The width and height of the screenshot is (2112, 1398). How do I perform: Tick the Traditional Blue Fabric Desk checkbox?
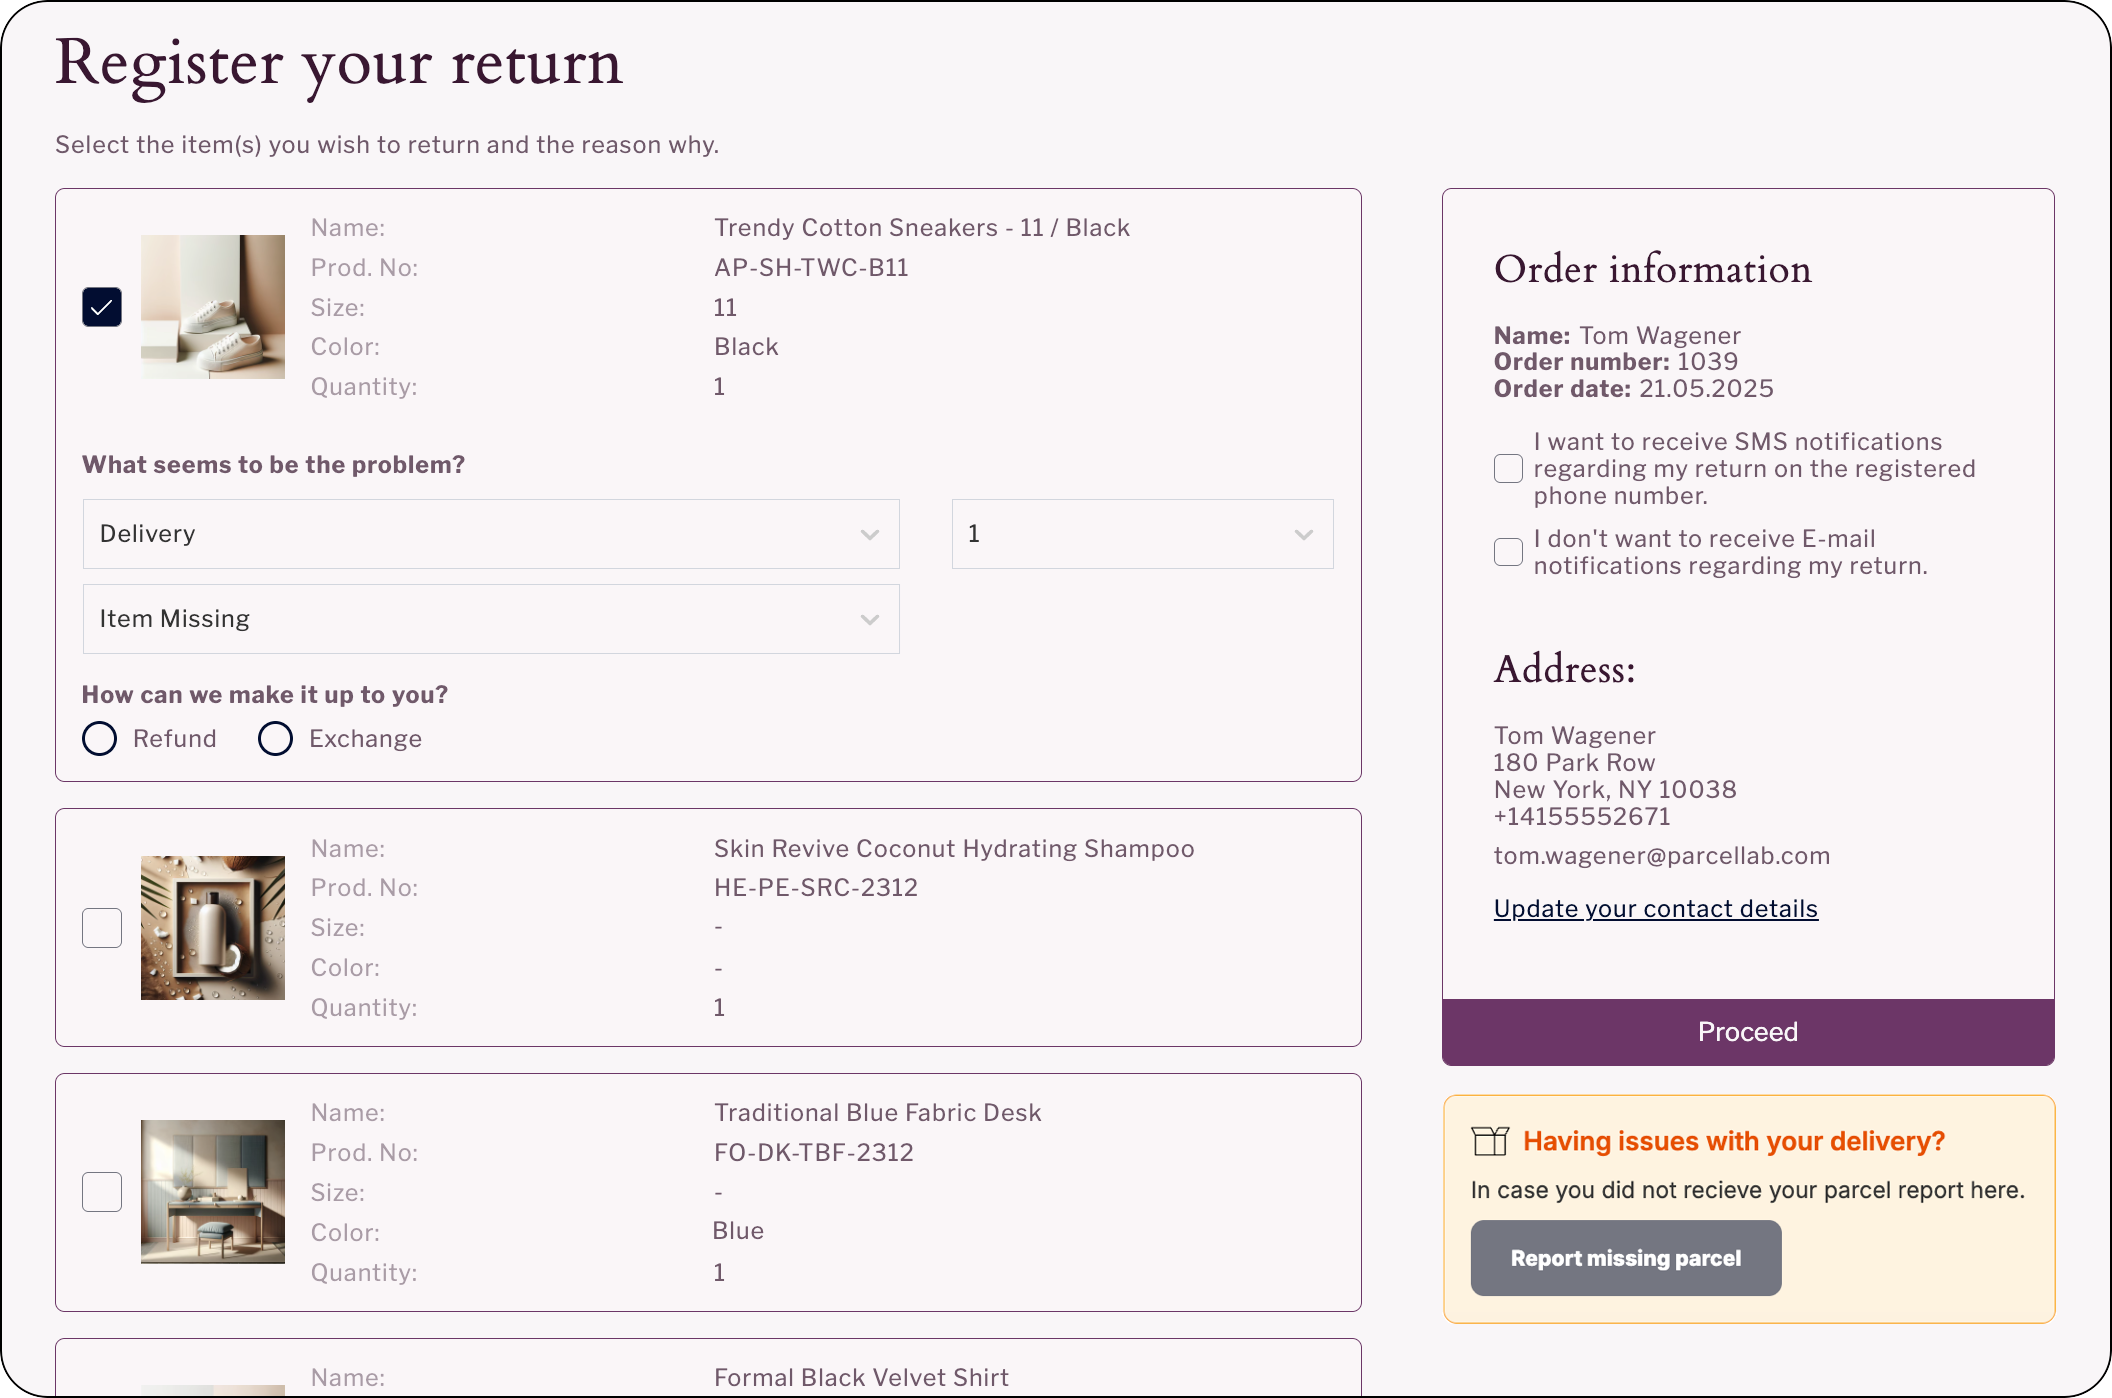pos(102,1192)
